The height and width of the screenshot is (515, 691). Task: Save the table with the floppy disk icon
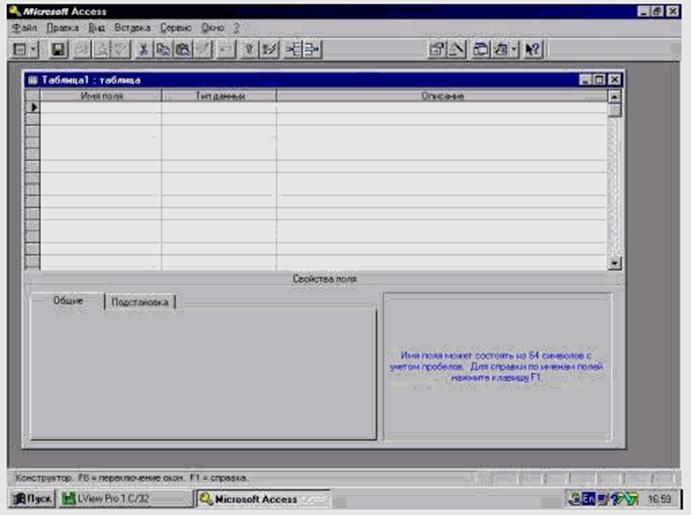tap(58, 49)
